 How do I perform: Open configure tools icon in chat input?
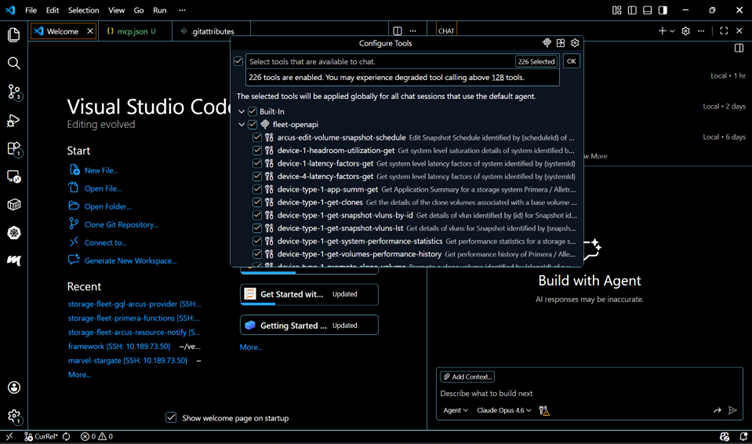(x=544, y=410)
